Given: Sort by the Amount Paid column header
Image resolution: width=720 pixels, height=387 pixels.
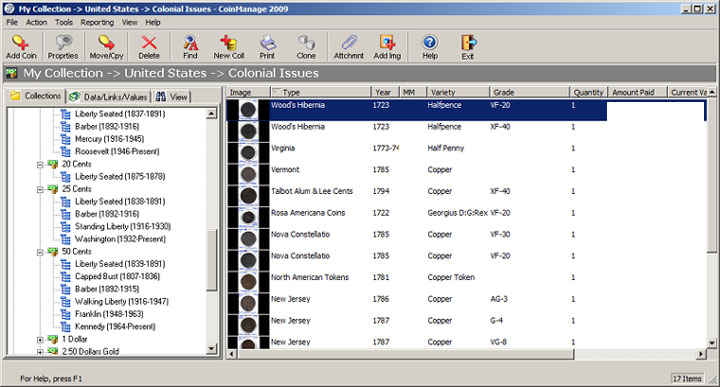Looking at the screenshot, I should point(637,92).
